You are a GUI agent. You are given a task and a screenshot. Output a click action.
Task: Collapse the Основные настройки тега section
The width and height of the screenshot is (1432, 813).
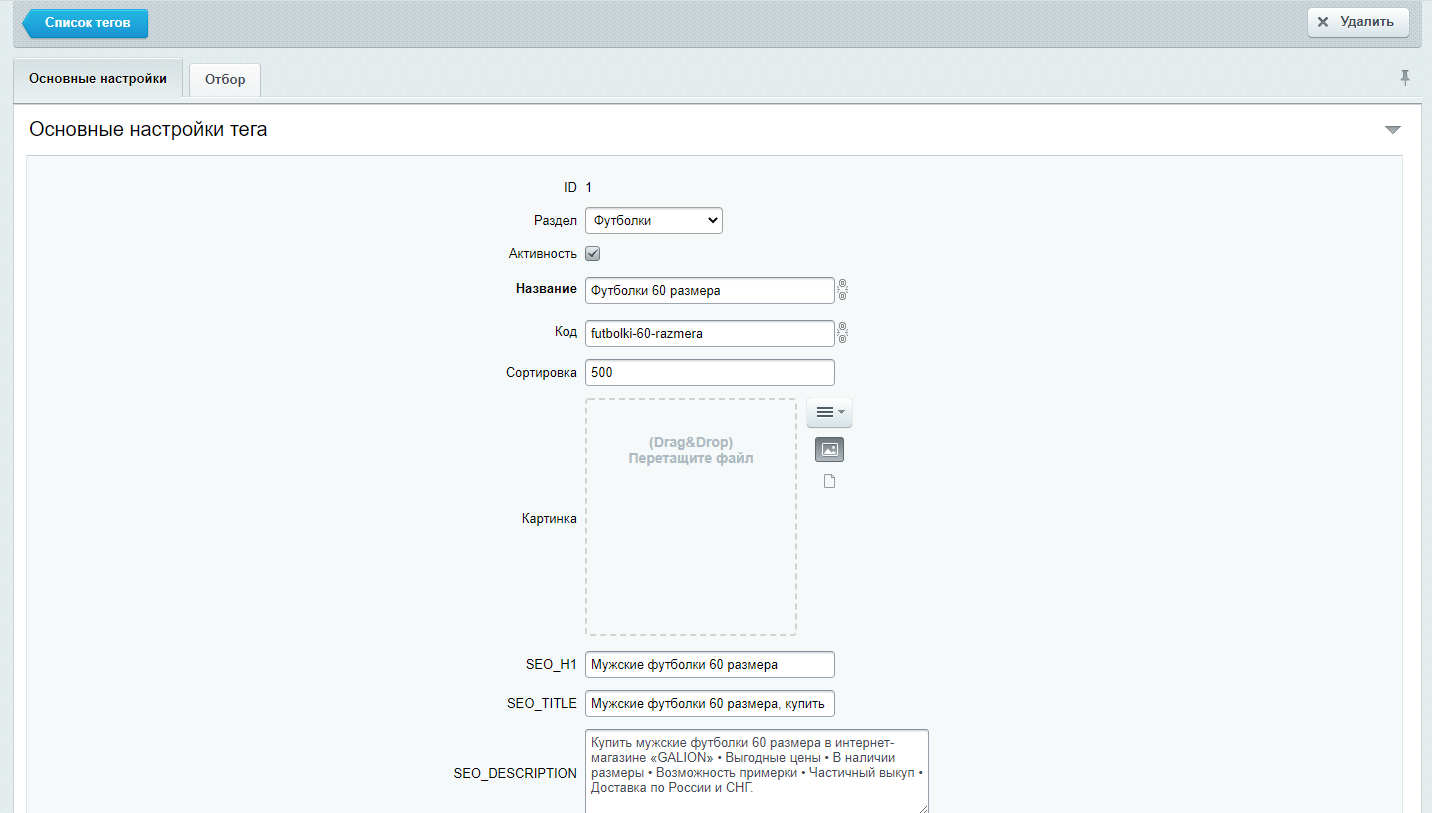[1392, 130]
